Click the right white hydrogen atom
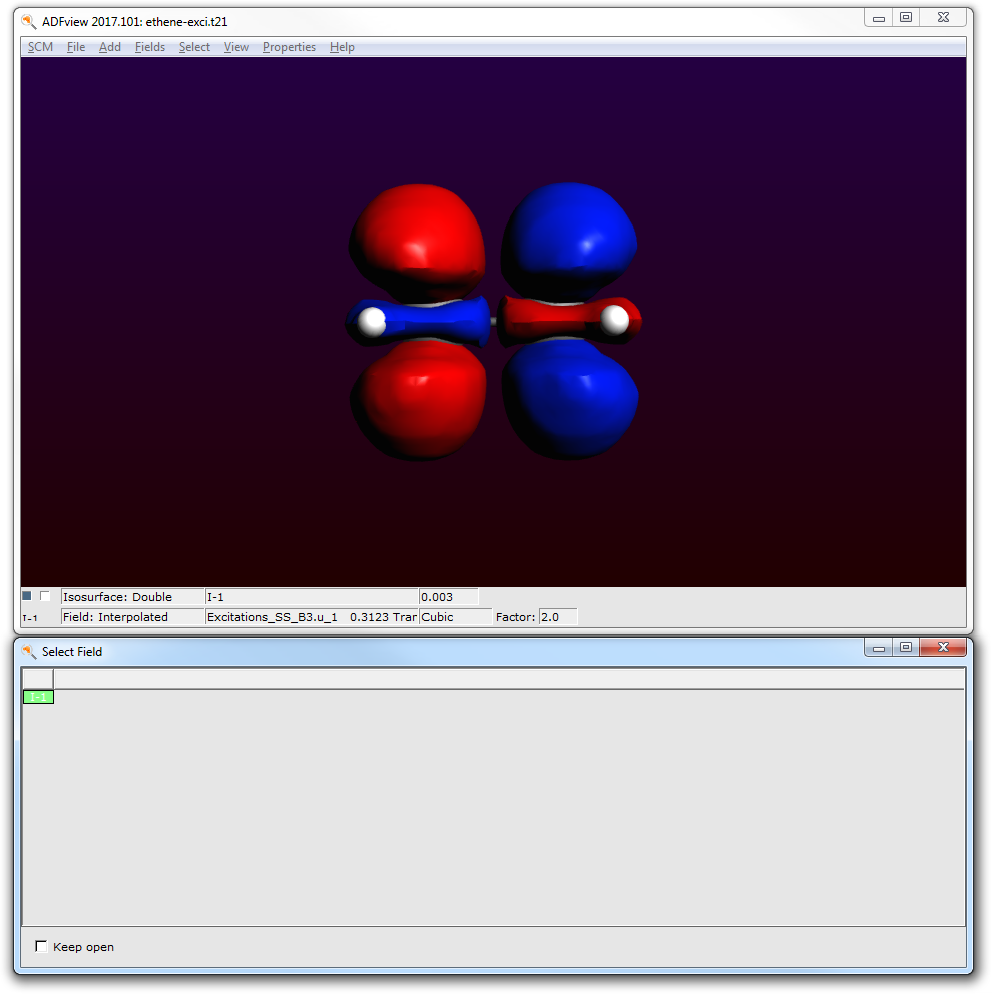The image size is (992, 994). click(x=614, y=320)
